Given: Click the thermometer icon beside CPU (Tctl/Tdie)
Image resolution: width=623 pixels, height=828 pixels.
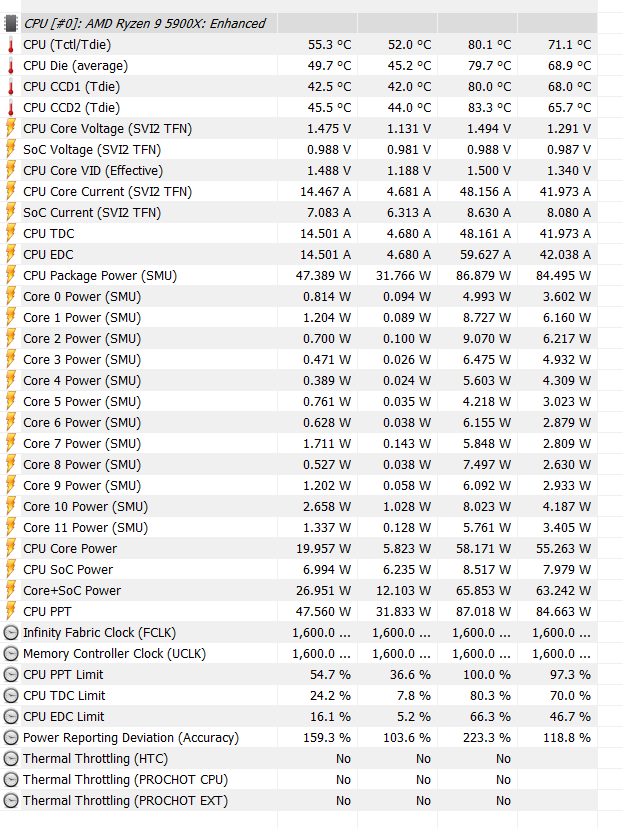Looking at the screenshot, I should (11, 45).
